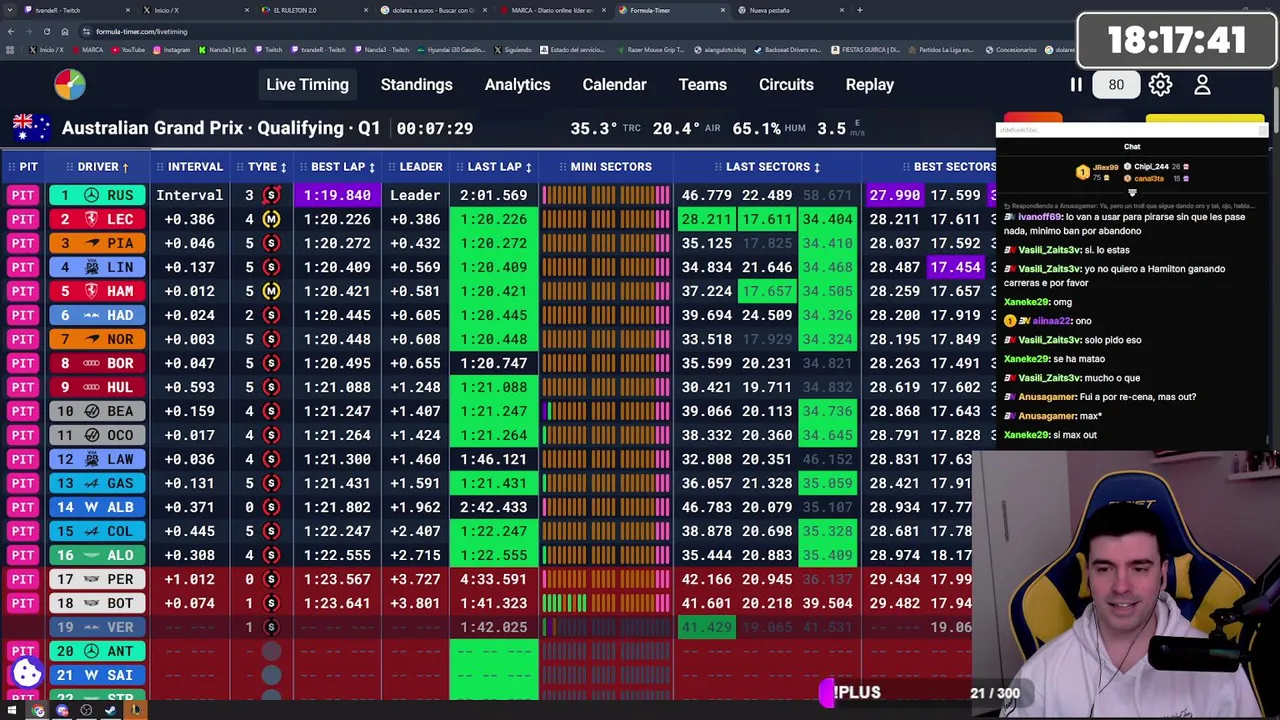Click RUS purple best lap 1:19.840
1280x720 pixels.
(x=337, y=195)
